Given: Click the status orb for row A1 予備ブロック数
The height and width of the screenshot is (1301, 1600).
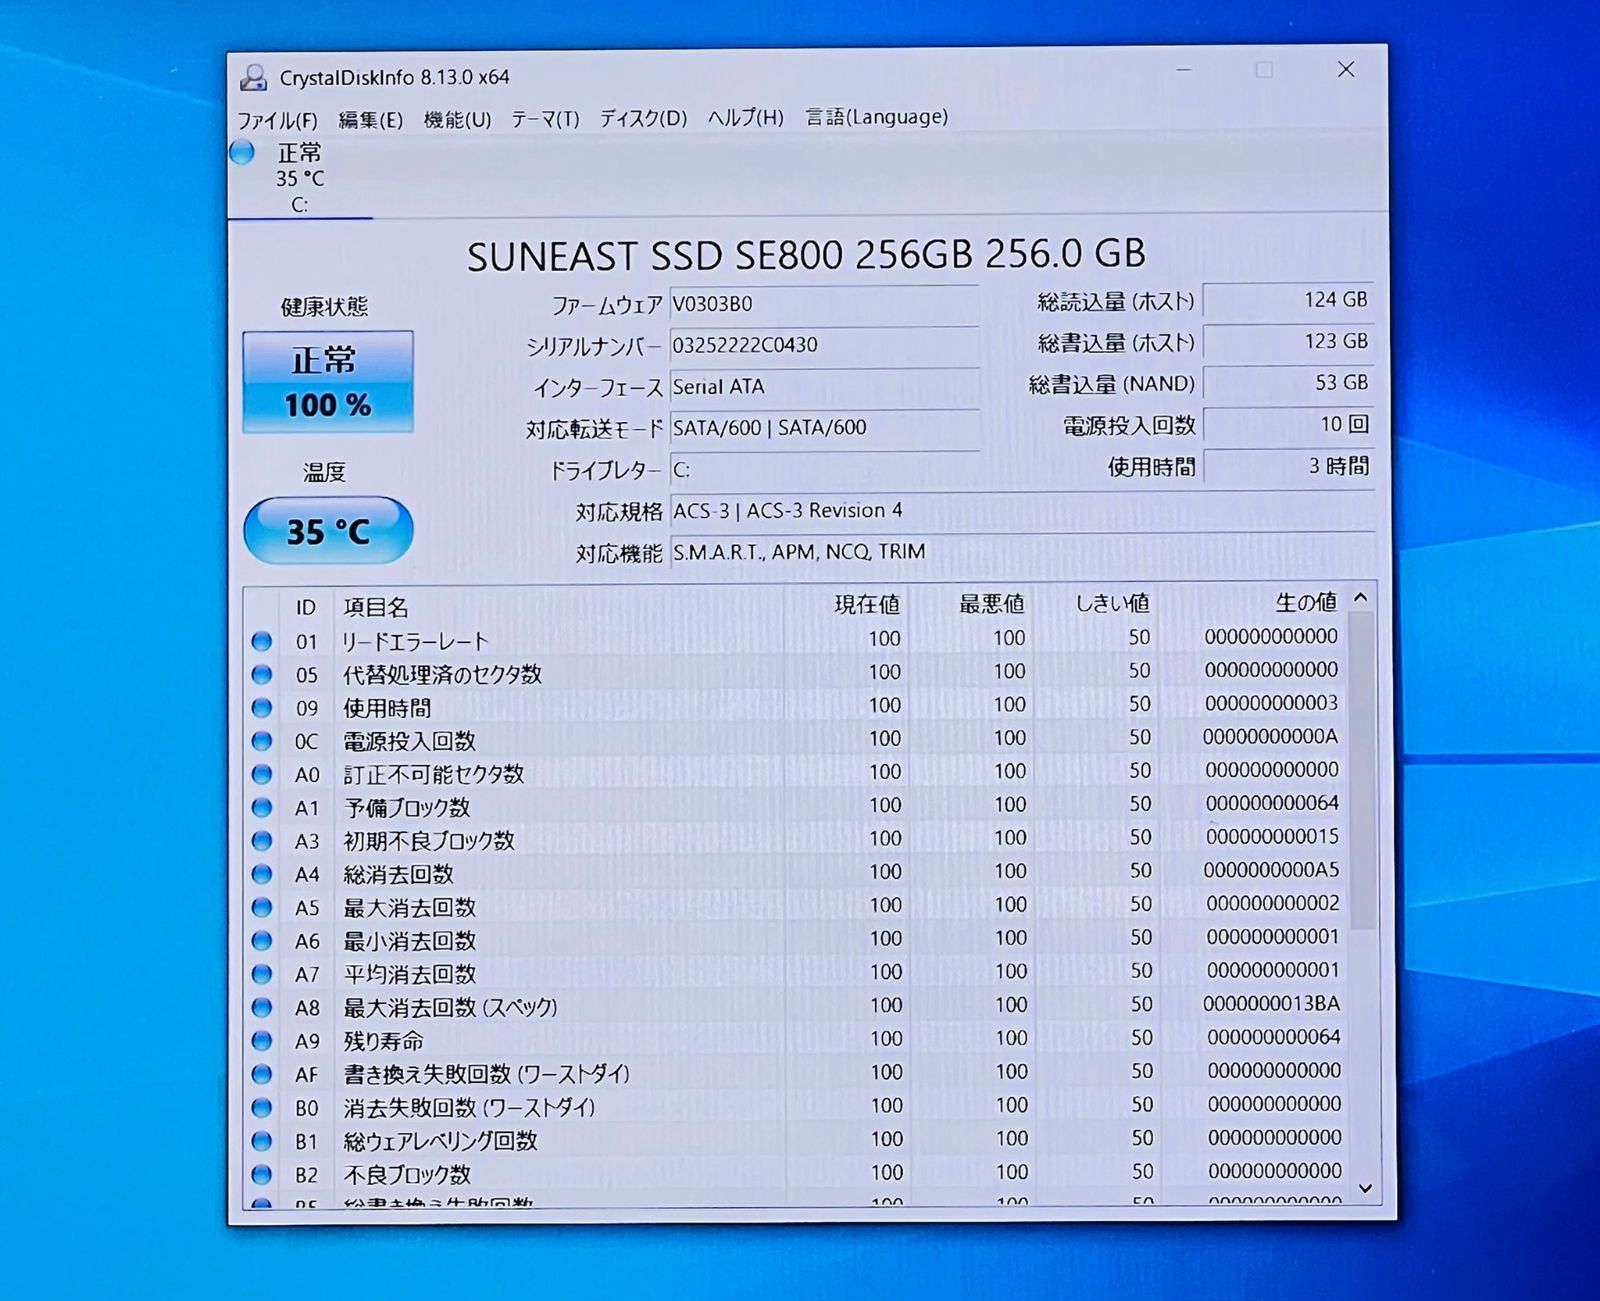Looking at the screenshot, I should coord(262,807).
